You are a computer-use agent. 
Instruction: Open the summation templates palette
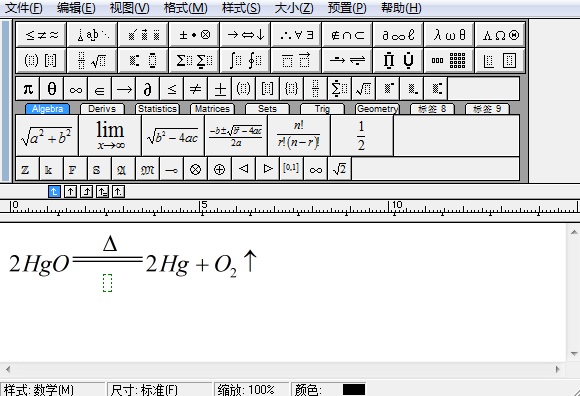(x=195, y=60)
